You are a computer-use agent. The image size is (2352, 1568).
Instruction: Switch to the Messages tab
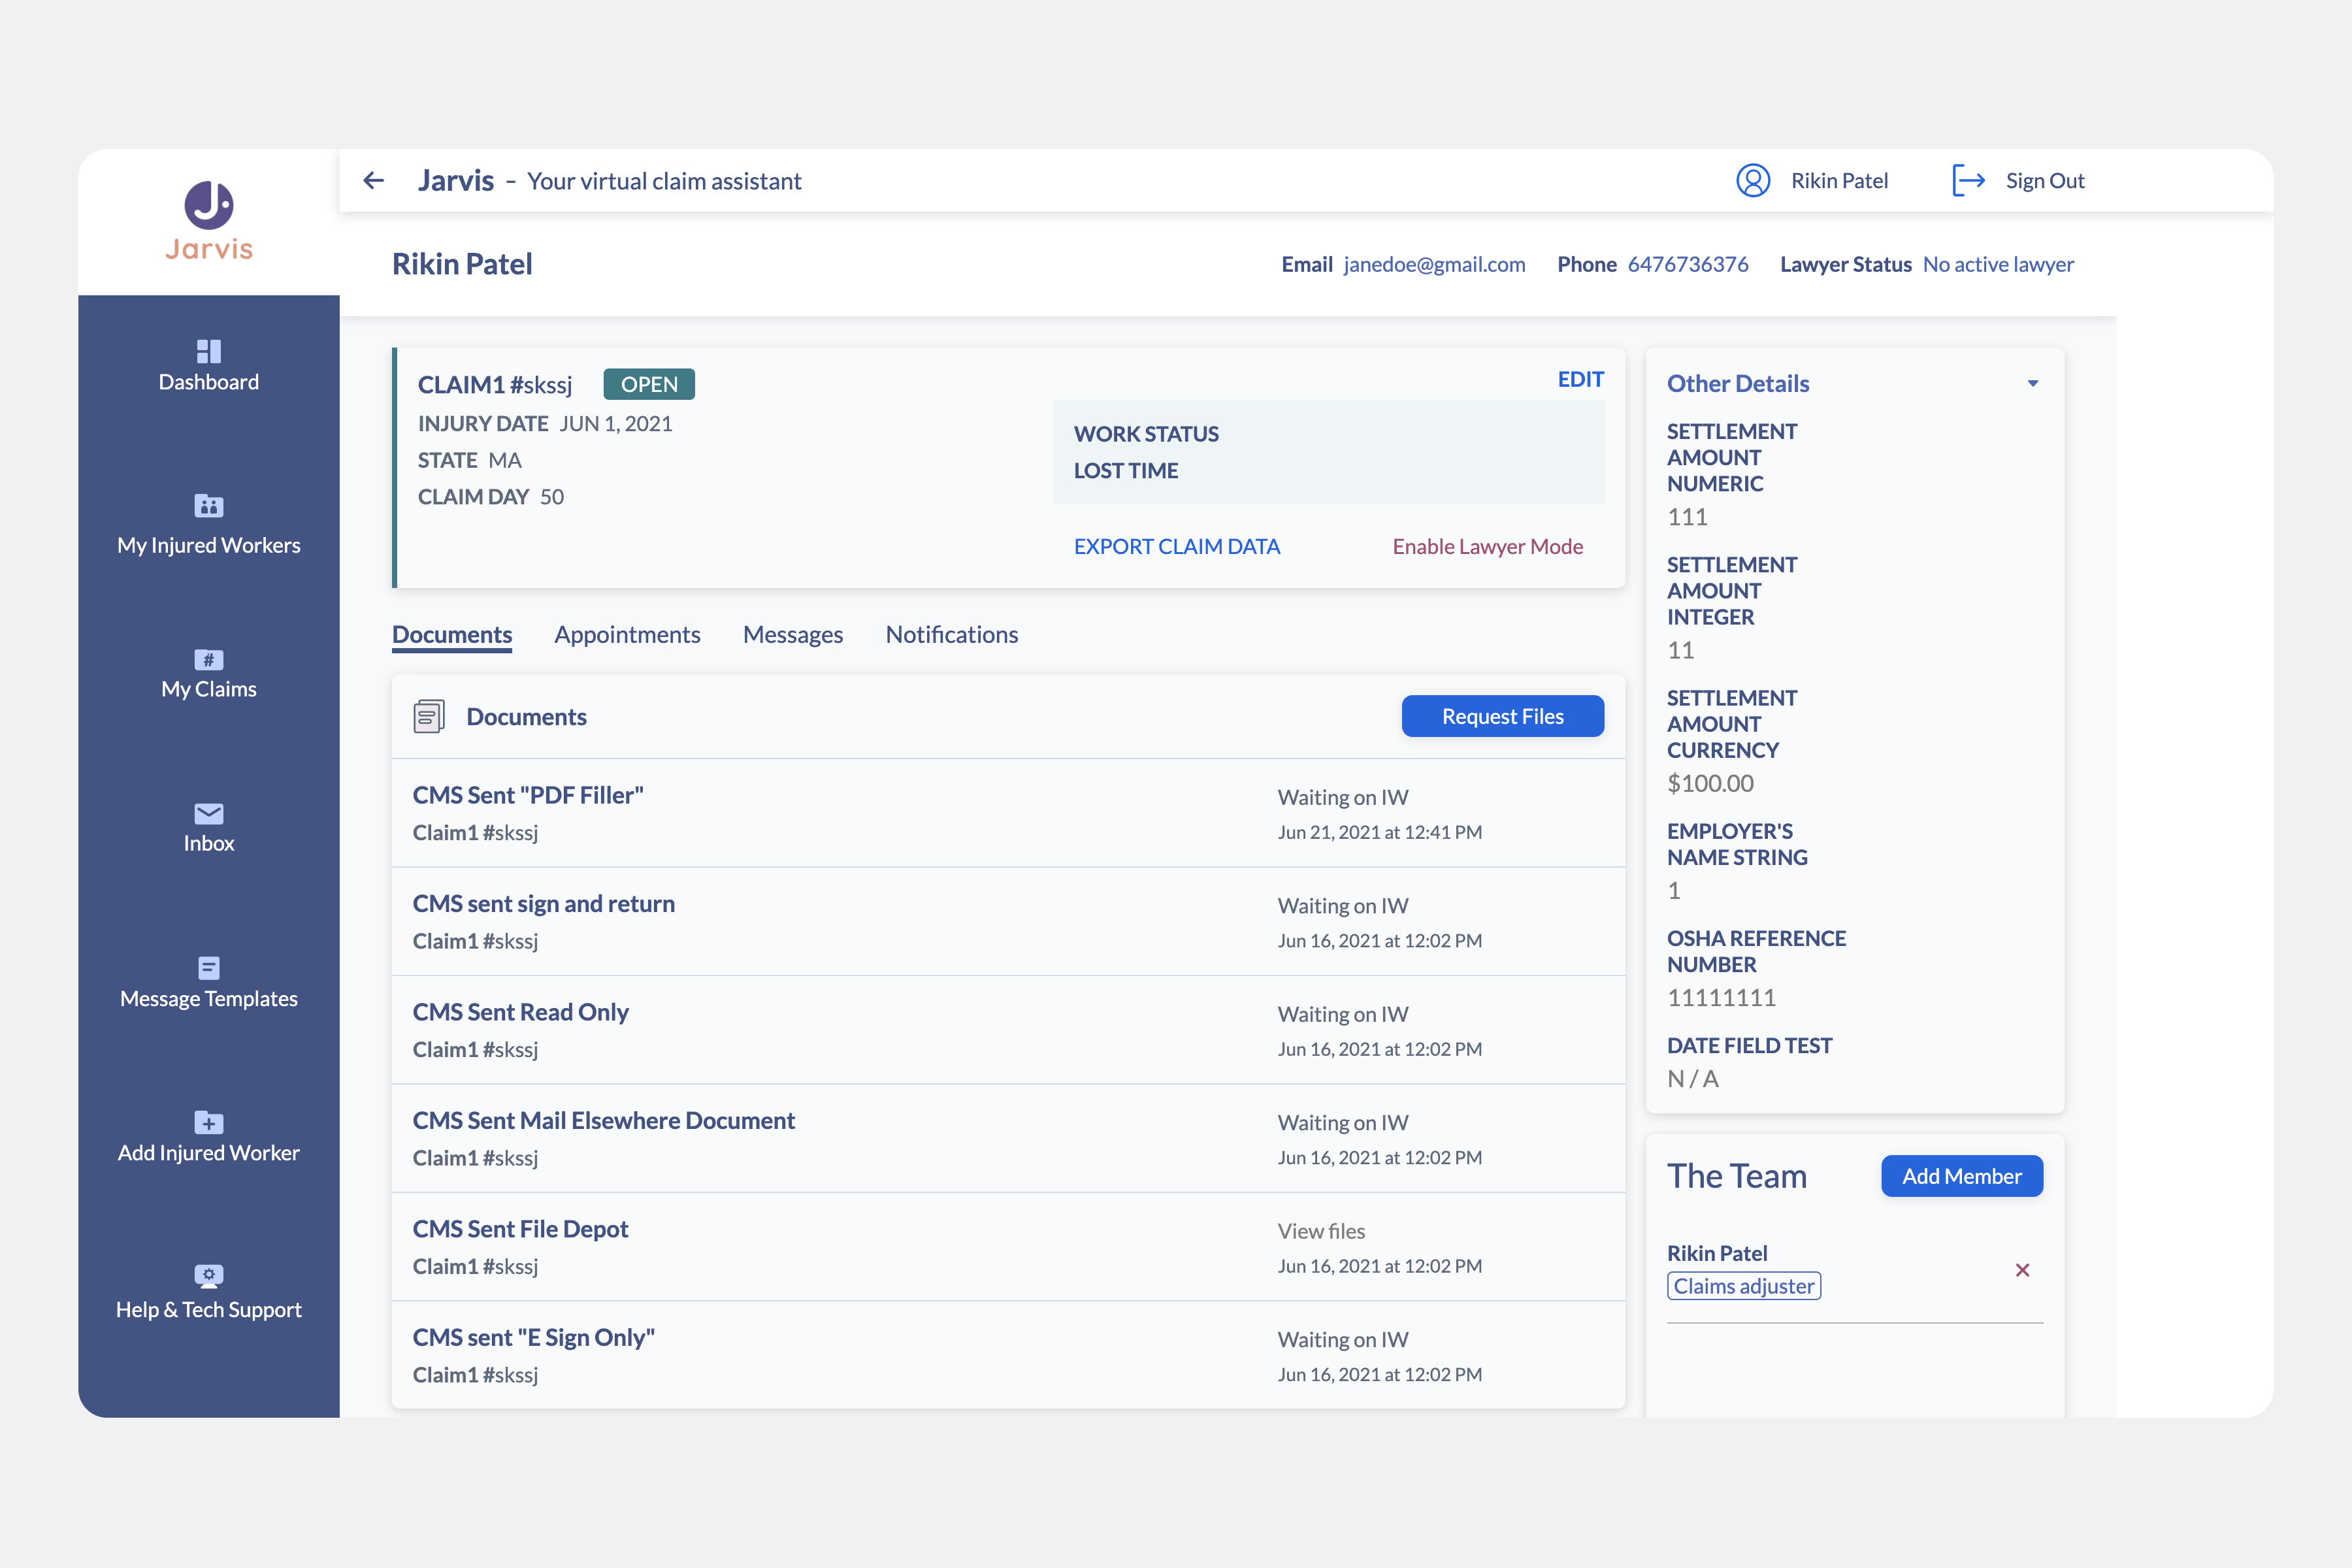793,634
